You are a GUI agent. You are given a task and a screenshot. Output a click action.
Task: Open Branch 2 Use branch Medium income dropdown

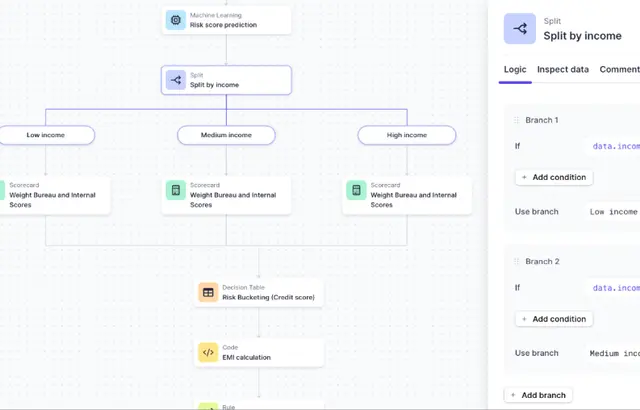coord(613,353)
